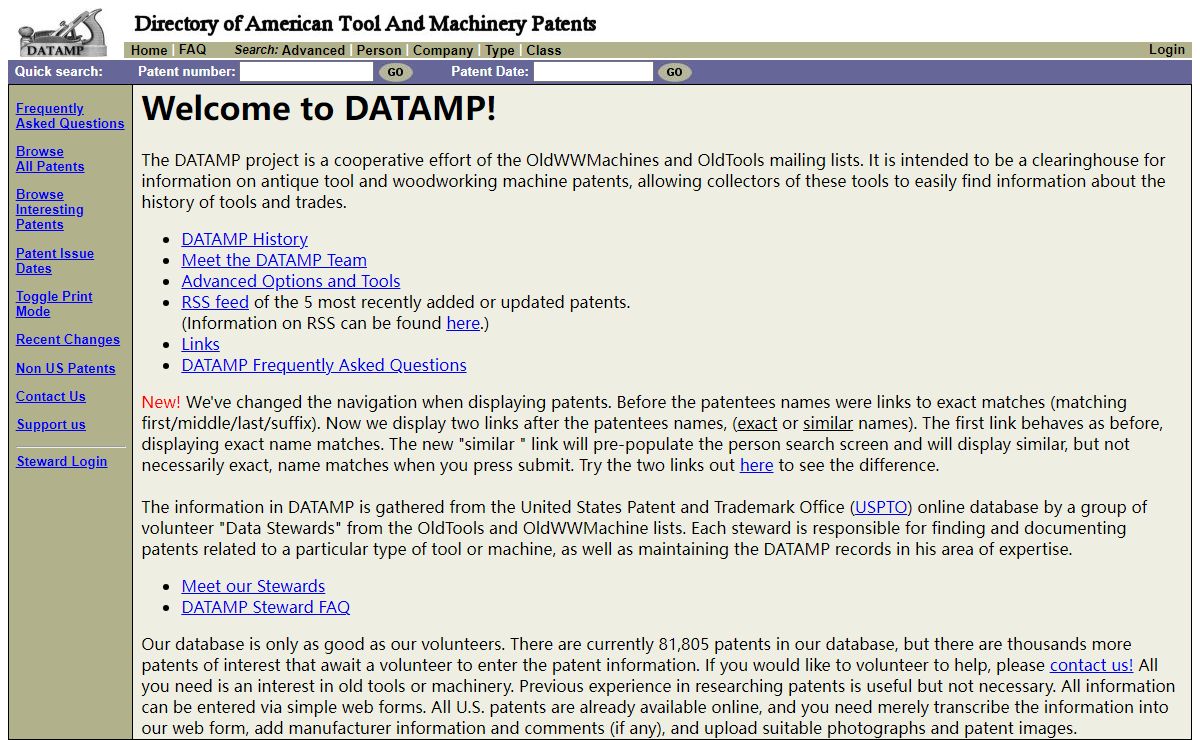
Task: Click 'here' link to try name links
Action: coord(757,465)
